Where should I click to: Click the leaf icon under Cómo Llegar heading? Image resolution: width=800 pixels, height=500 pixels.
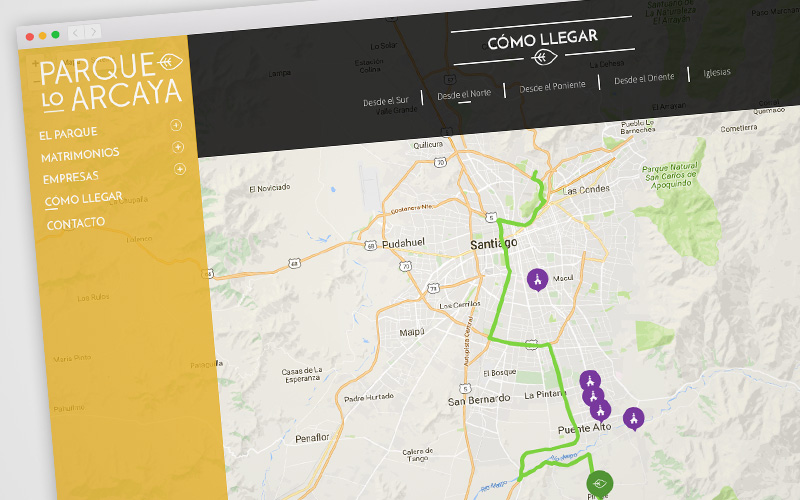(544, 57)
